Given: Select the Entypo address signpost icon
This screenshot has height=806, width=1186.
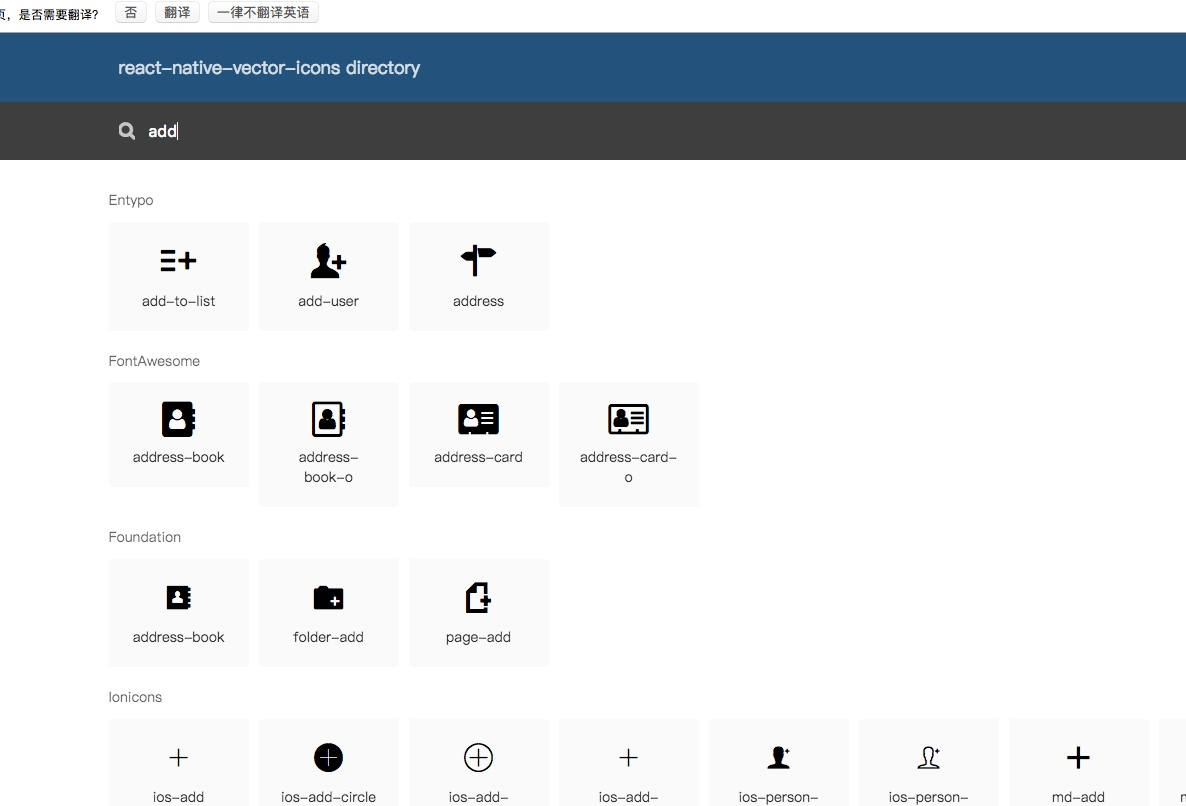Looking at the screenshot, I should click(478, 261).
